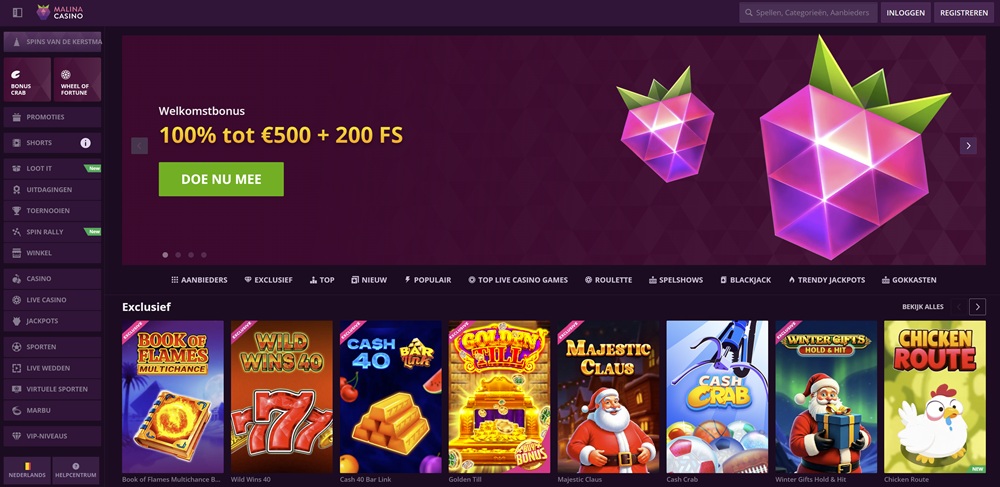Open the Winkel shop item

[x=52, y=253]
